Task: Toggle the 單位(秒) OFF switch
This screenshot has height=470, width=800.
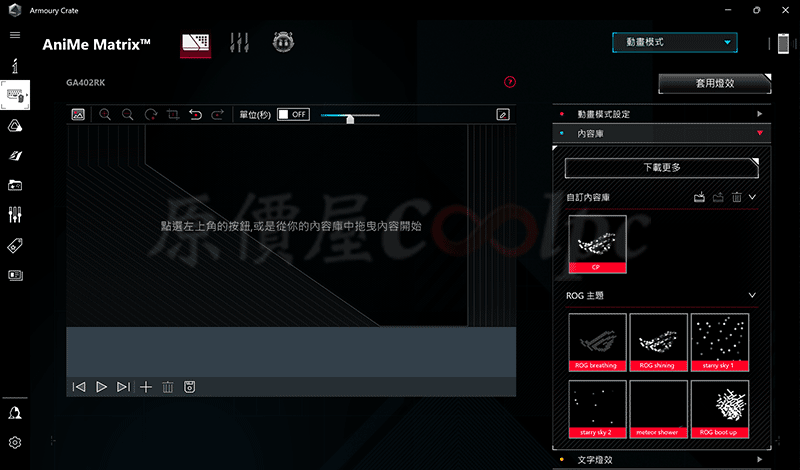Action: pos(293,114)
